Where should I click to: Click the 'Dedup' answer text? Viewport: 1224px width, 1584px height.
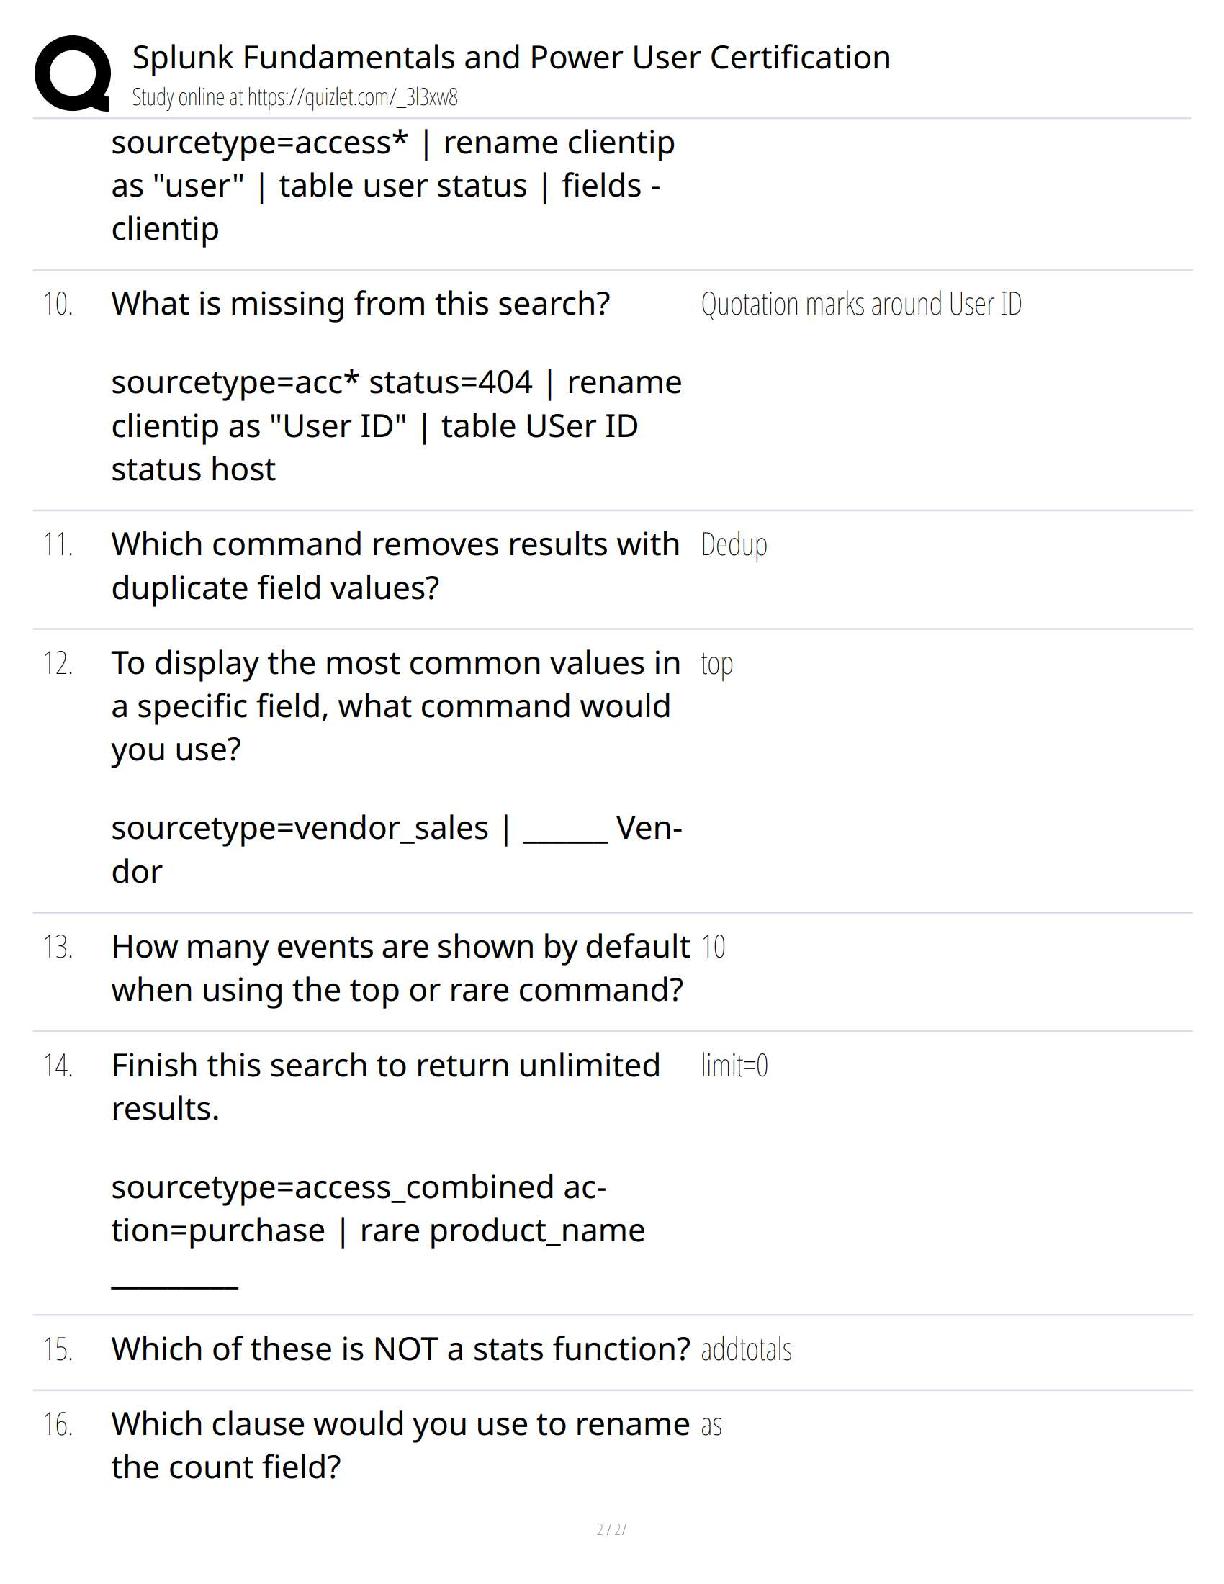click(x=734, y=545)
